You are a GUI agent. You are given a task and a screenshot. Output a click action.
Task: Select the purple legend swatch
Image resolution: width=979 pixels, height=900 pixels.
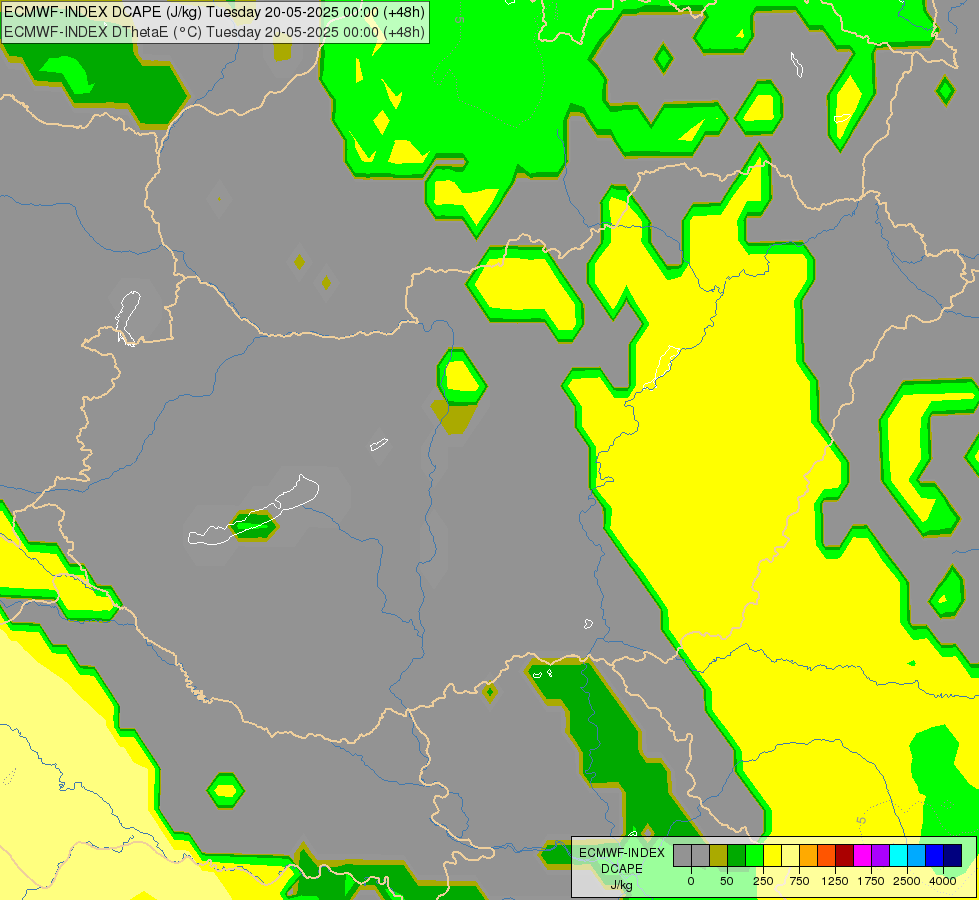tap(880, 856)
